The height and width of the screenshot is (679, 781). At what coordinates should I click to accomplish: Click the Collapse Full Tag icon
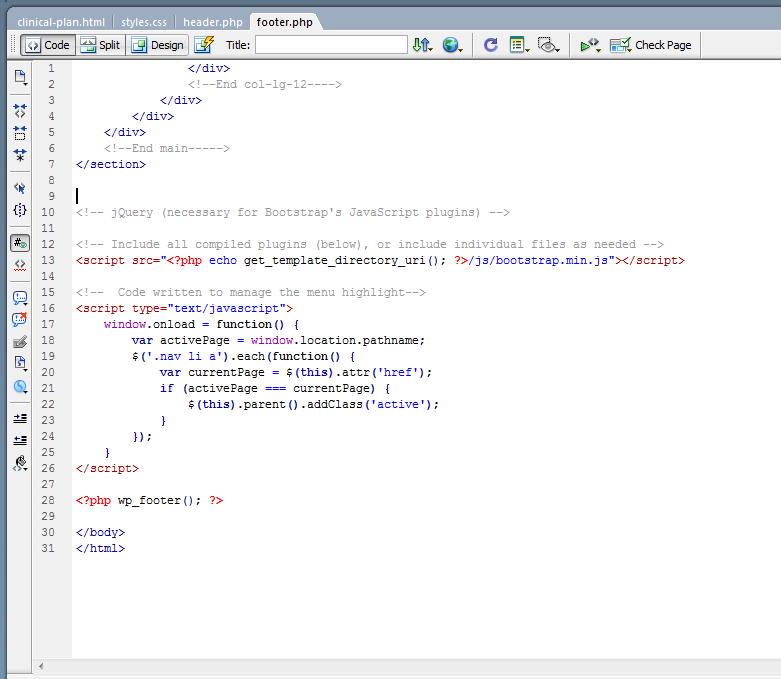pos(20,111)
